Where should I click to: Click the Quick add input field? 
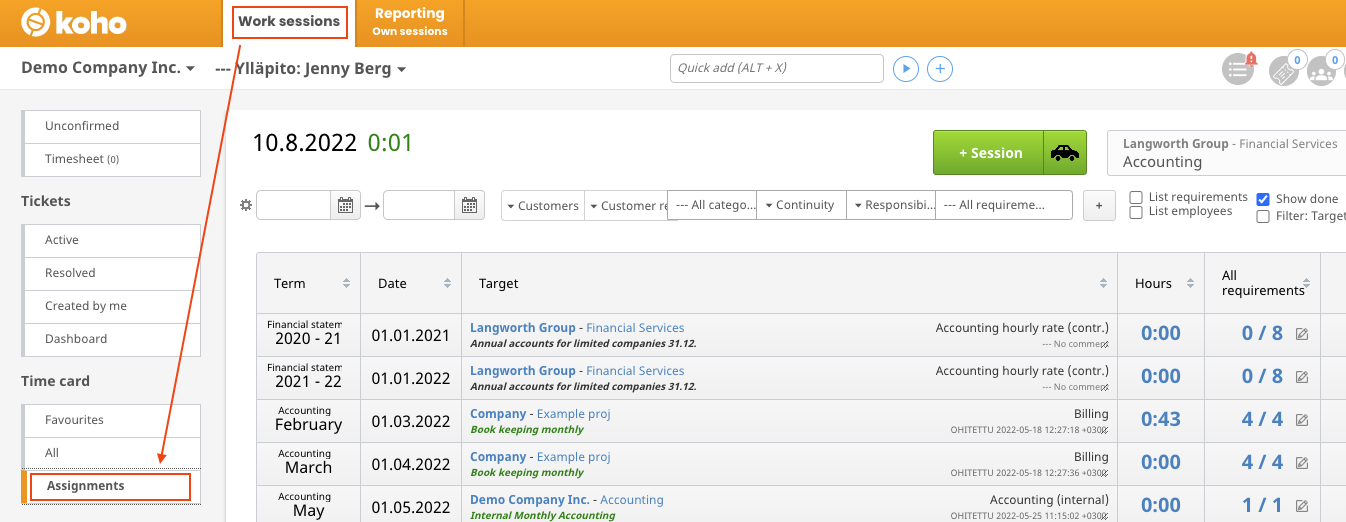[777, 68]
